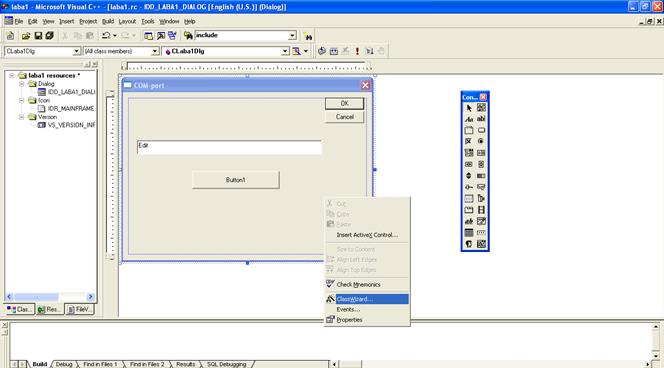
Task: Pick the Spin control tool
Action: (x=469, y=176)
